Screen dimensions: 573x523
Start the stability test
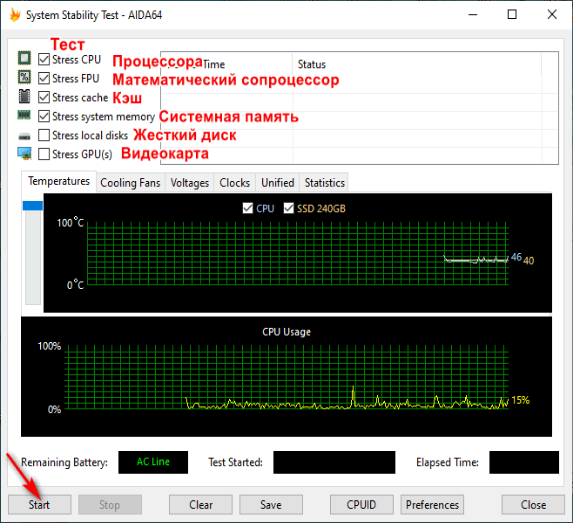click(x=39, y=505)
